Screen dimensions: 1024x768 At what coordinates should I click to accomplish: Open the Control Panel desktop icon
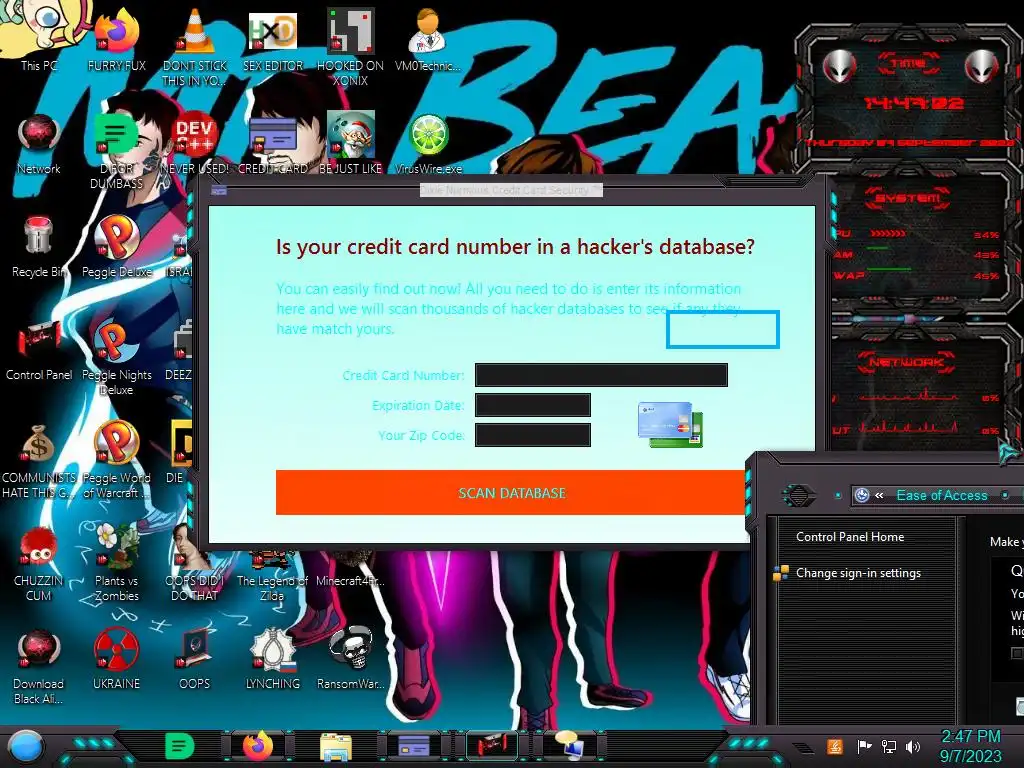pos(39,350)
